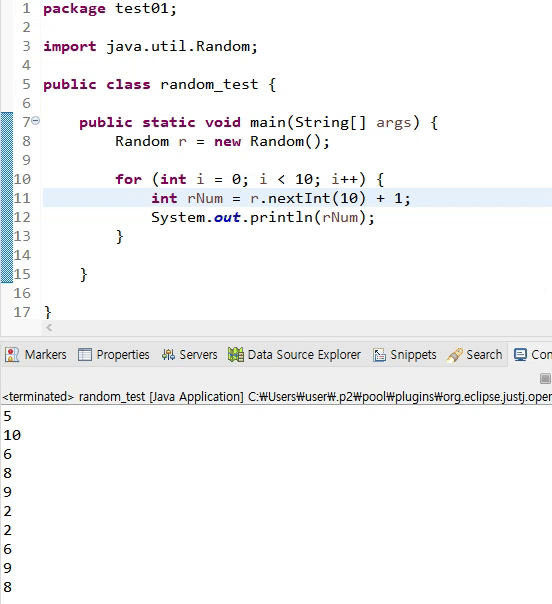552x604 pixels.
Task: Click the Console tab
Action: [x=532, y=354]
